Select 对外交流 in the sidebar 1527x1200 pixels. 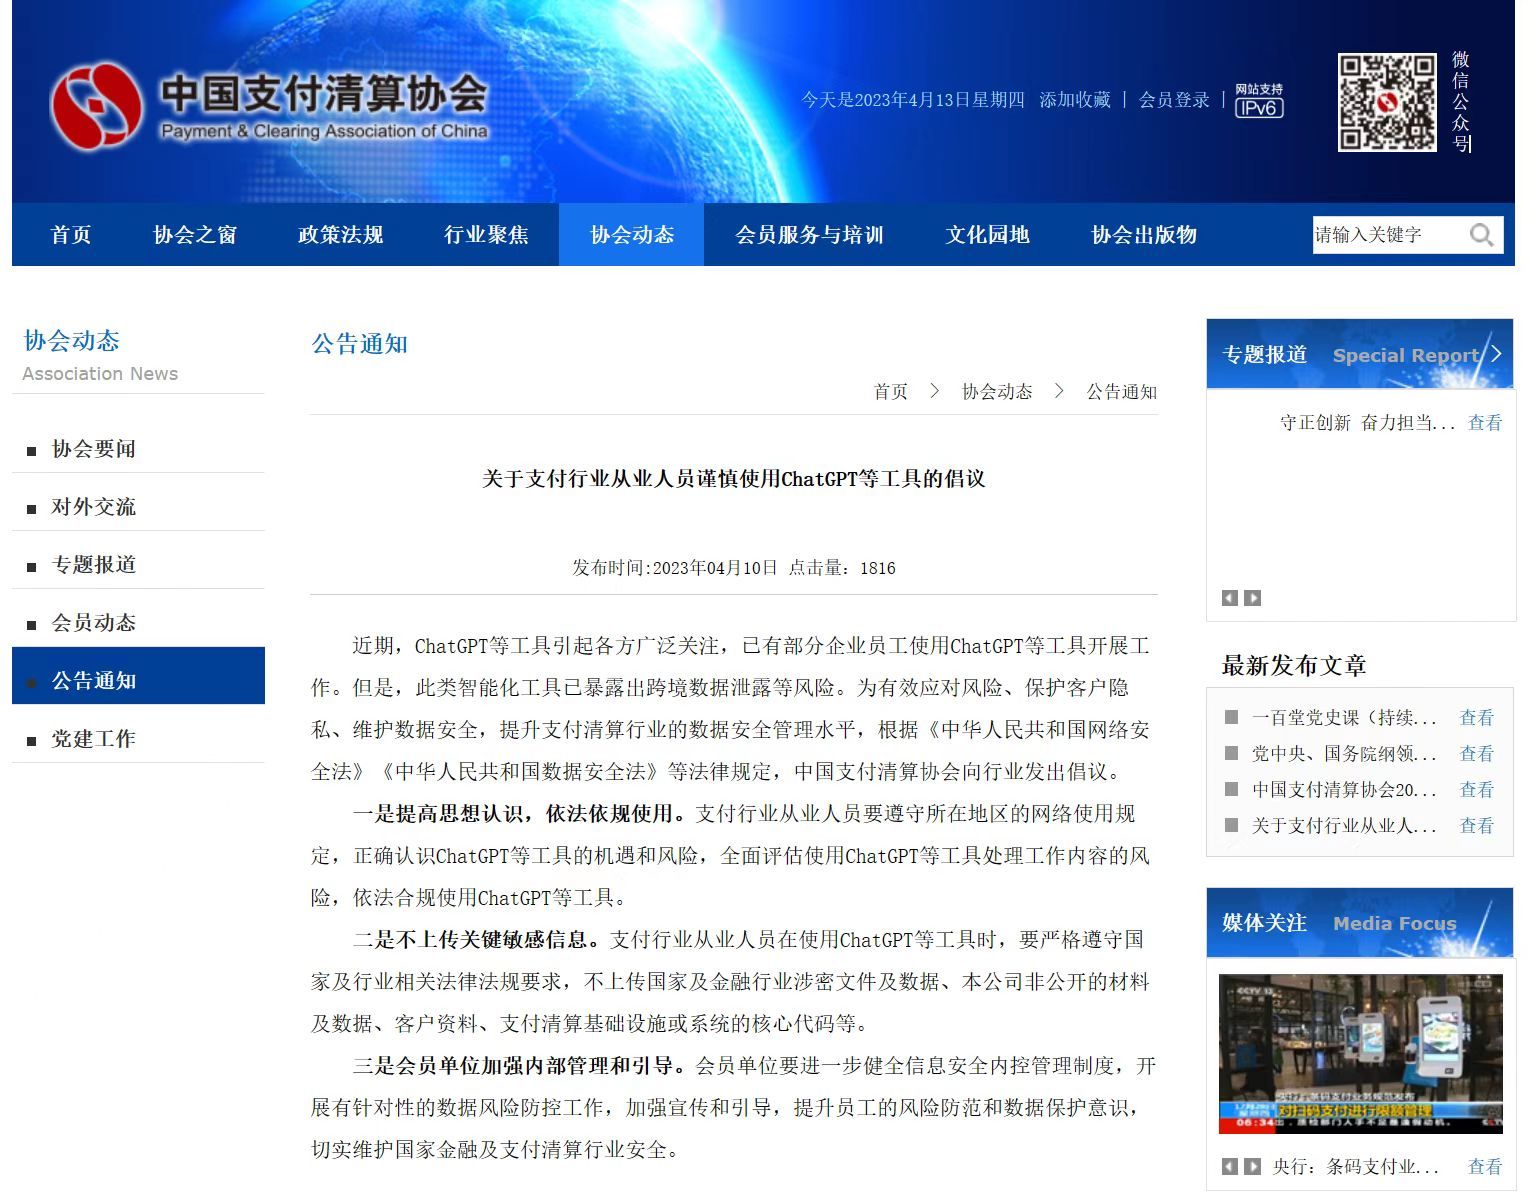coord(138,507)
